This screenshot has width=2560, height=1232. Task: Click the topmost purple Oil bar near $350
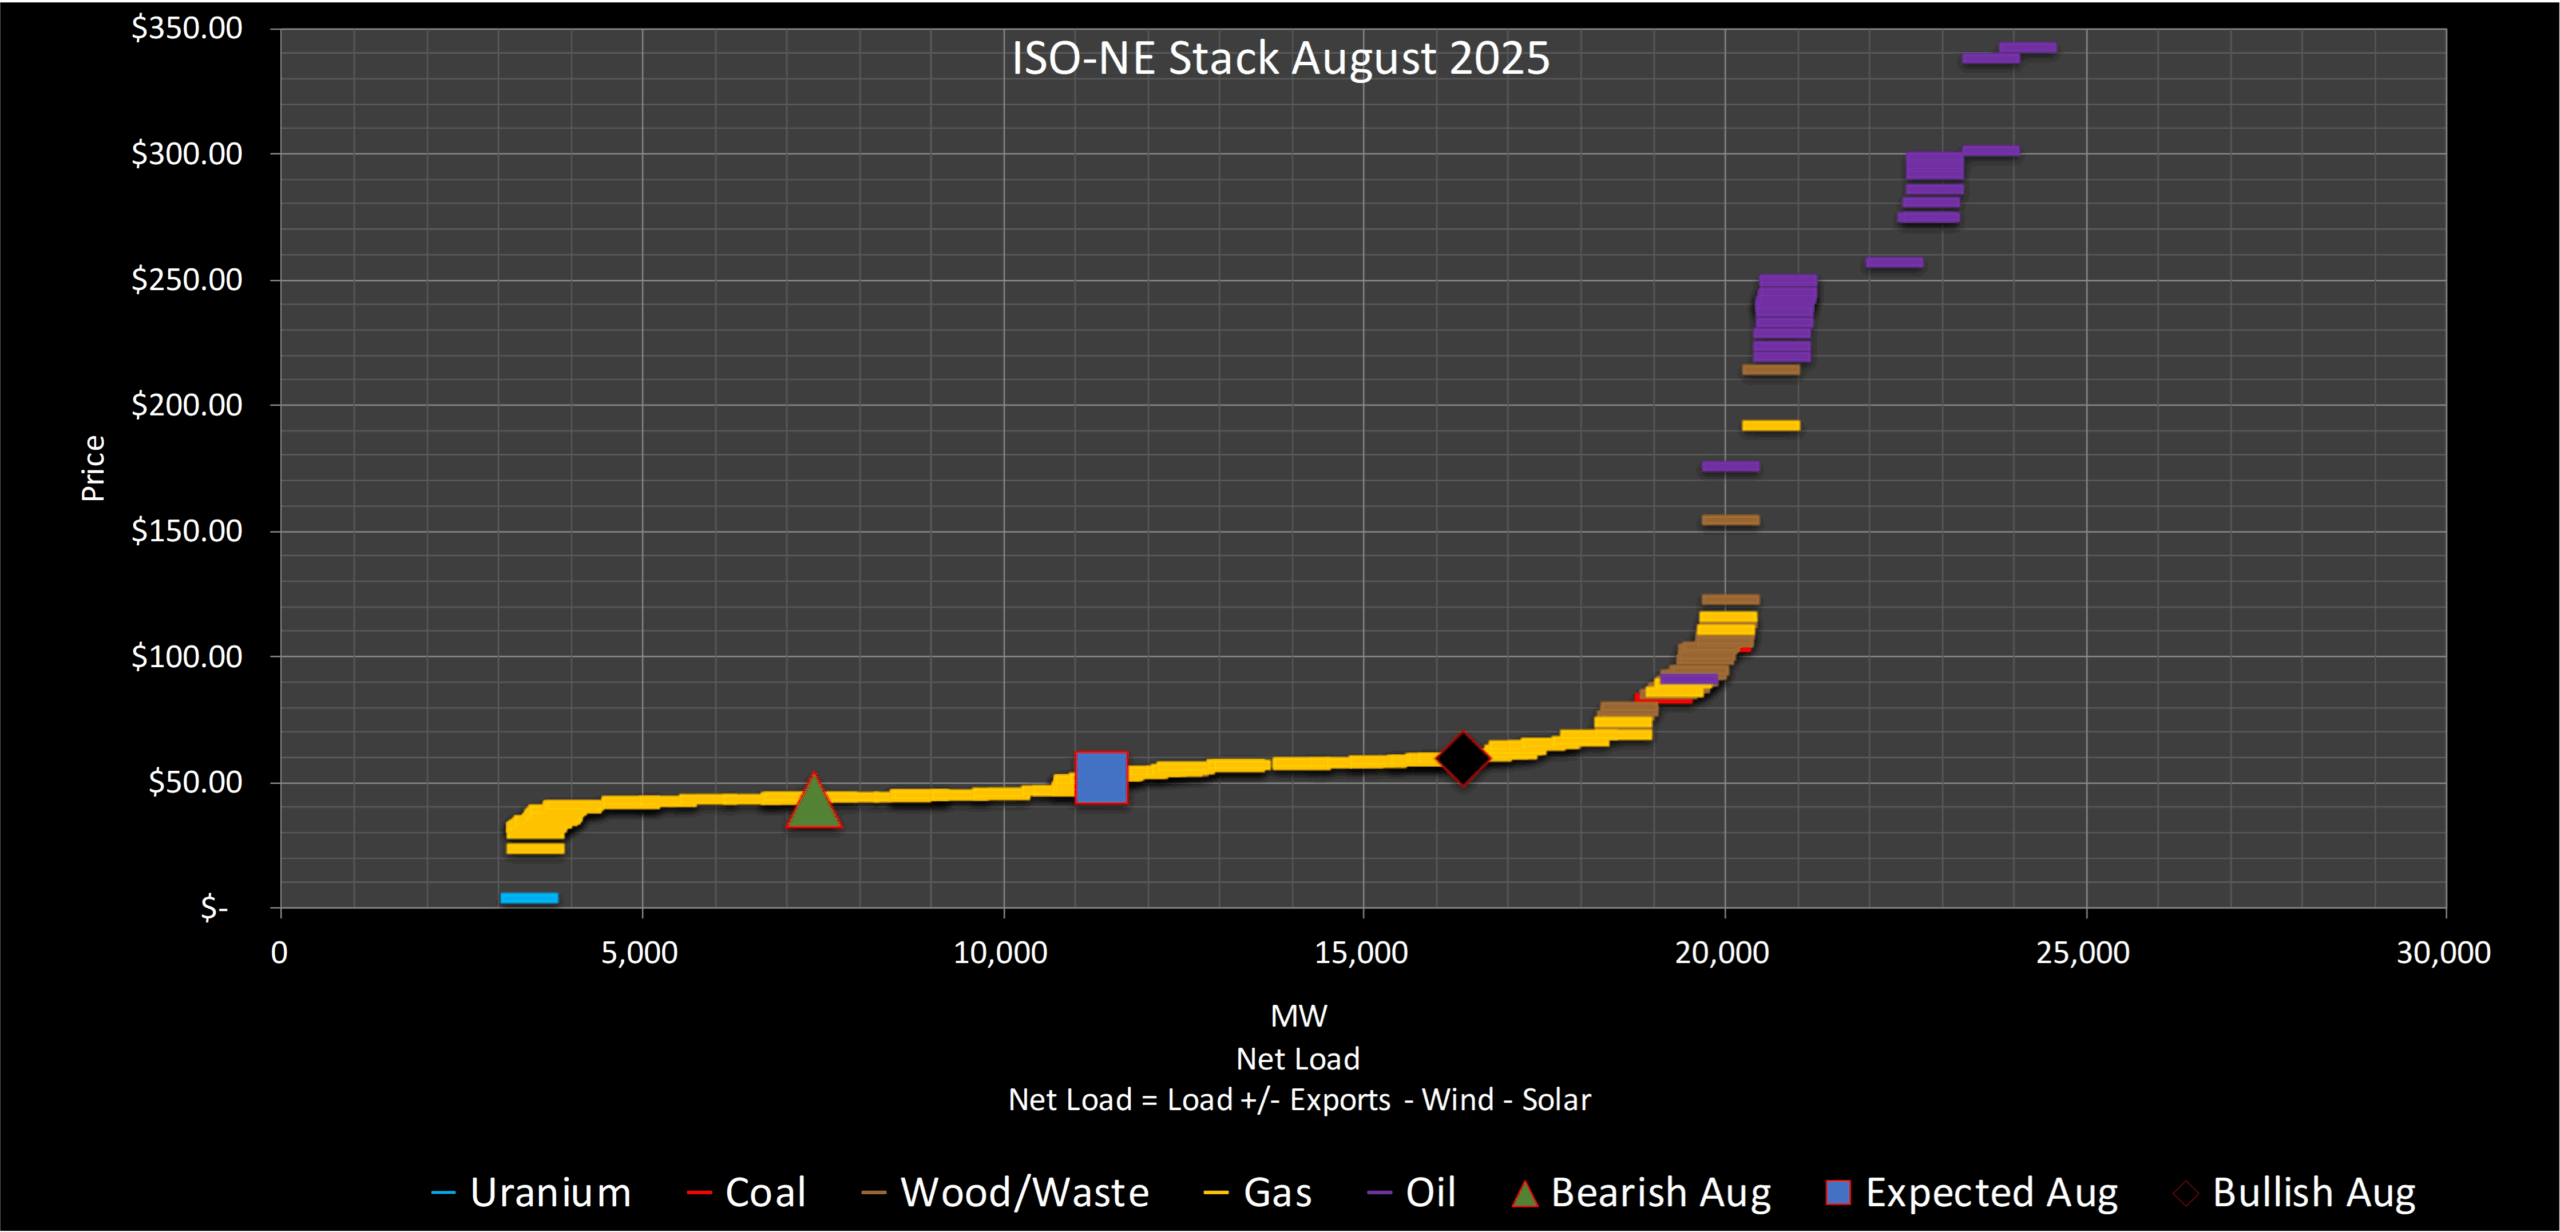[x=2027, y=47]
